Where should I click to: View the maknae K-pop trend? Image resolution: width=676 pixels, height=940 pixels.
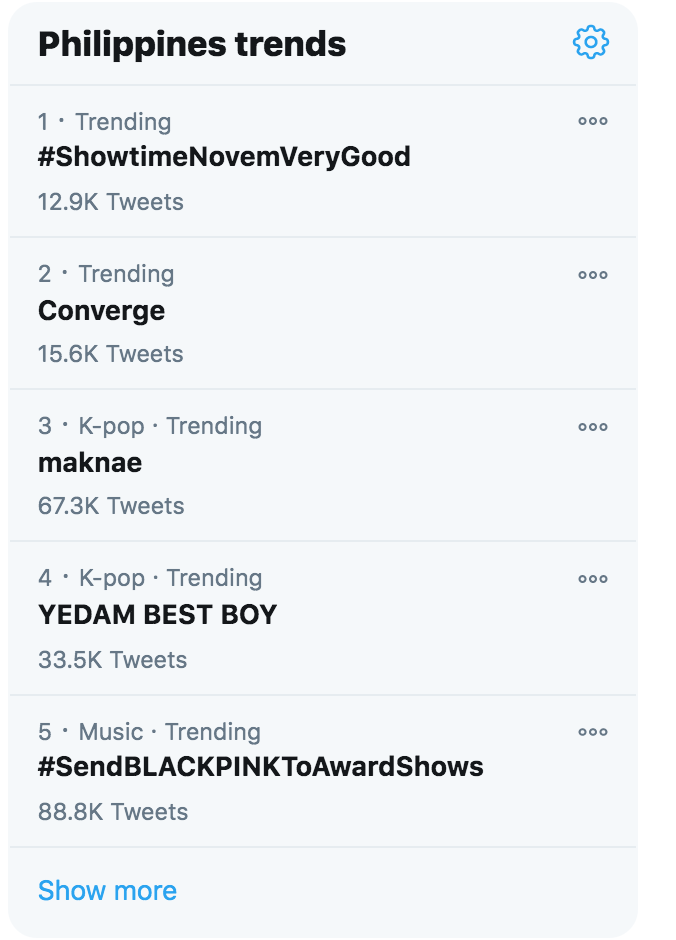click(90, 463)
